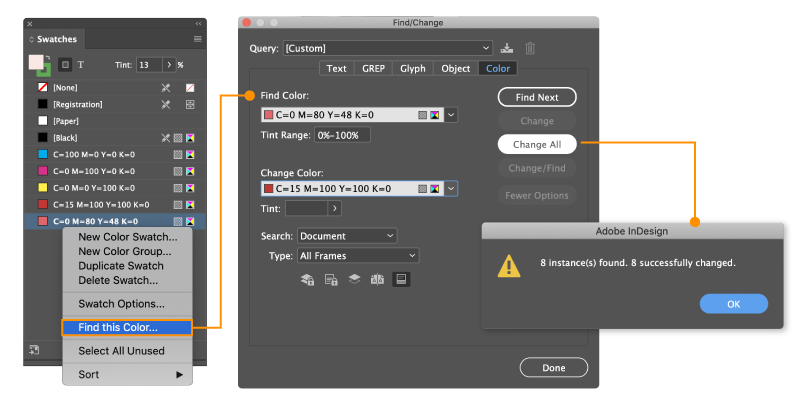
Task: Click the Save Query icon
Action: coord(509,48)
